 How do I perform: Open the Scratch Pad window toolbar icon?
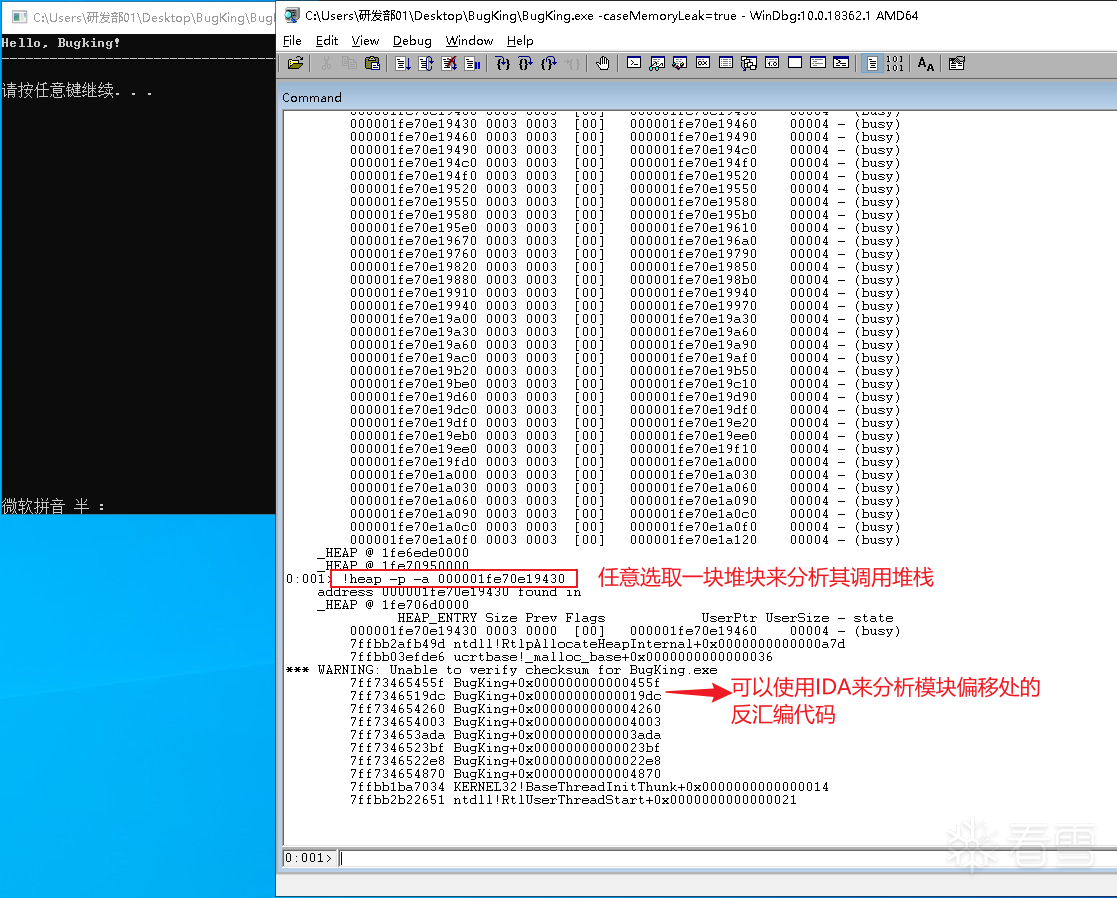click(x=795, y=63)
